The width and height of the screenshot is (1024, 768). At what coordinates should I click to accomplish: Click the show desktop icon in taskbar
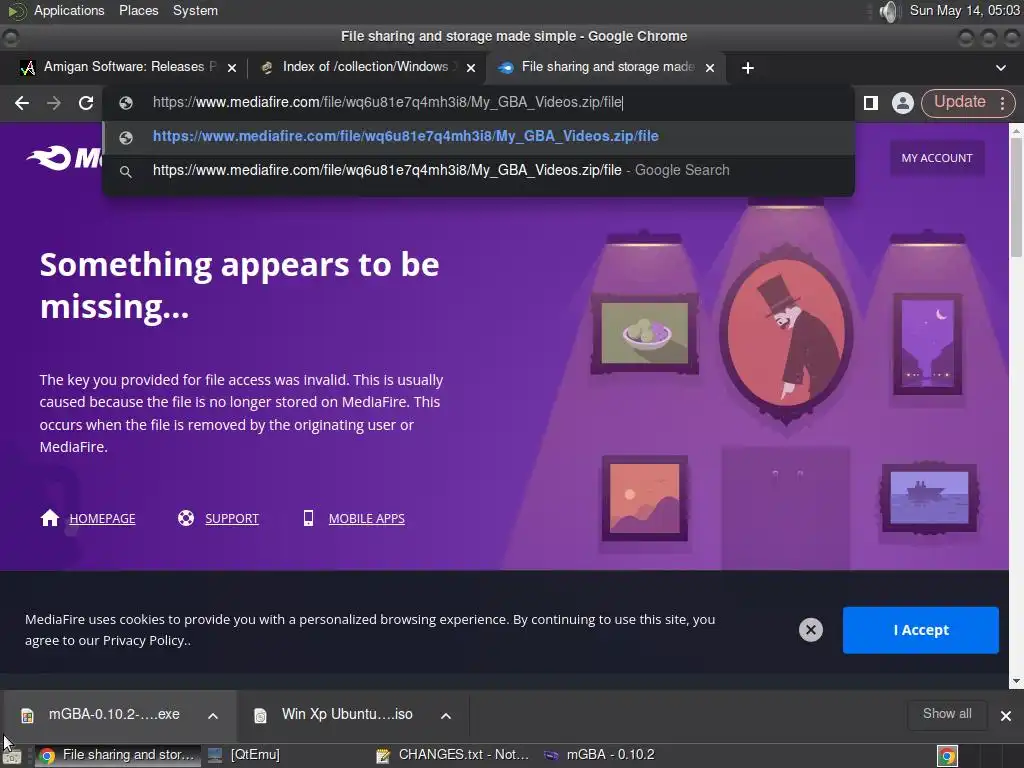pyautogui.click(x=12, y=756)
